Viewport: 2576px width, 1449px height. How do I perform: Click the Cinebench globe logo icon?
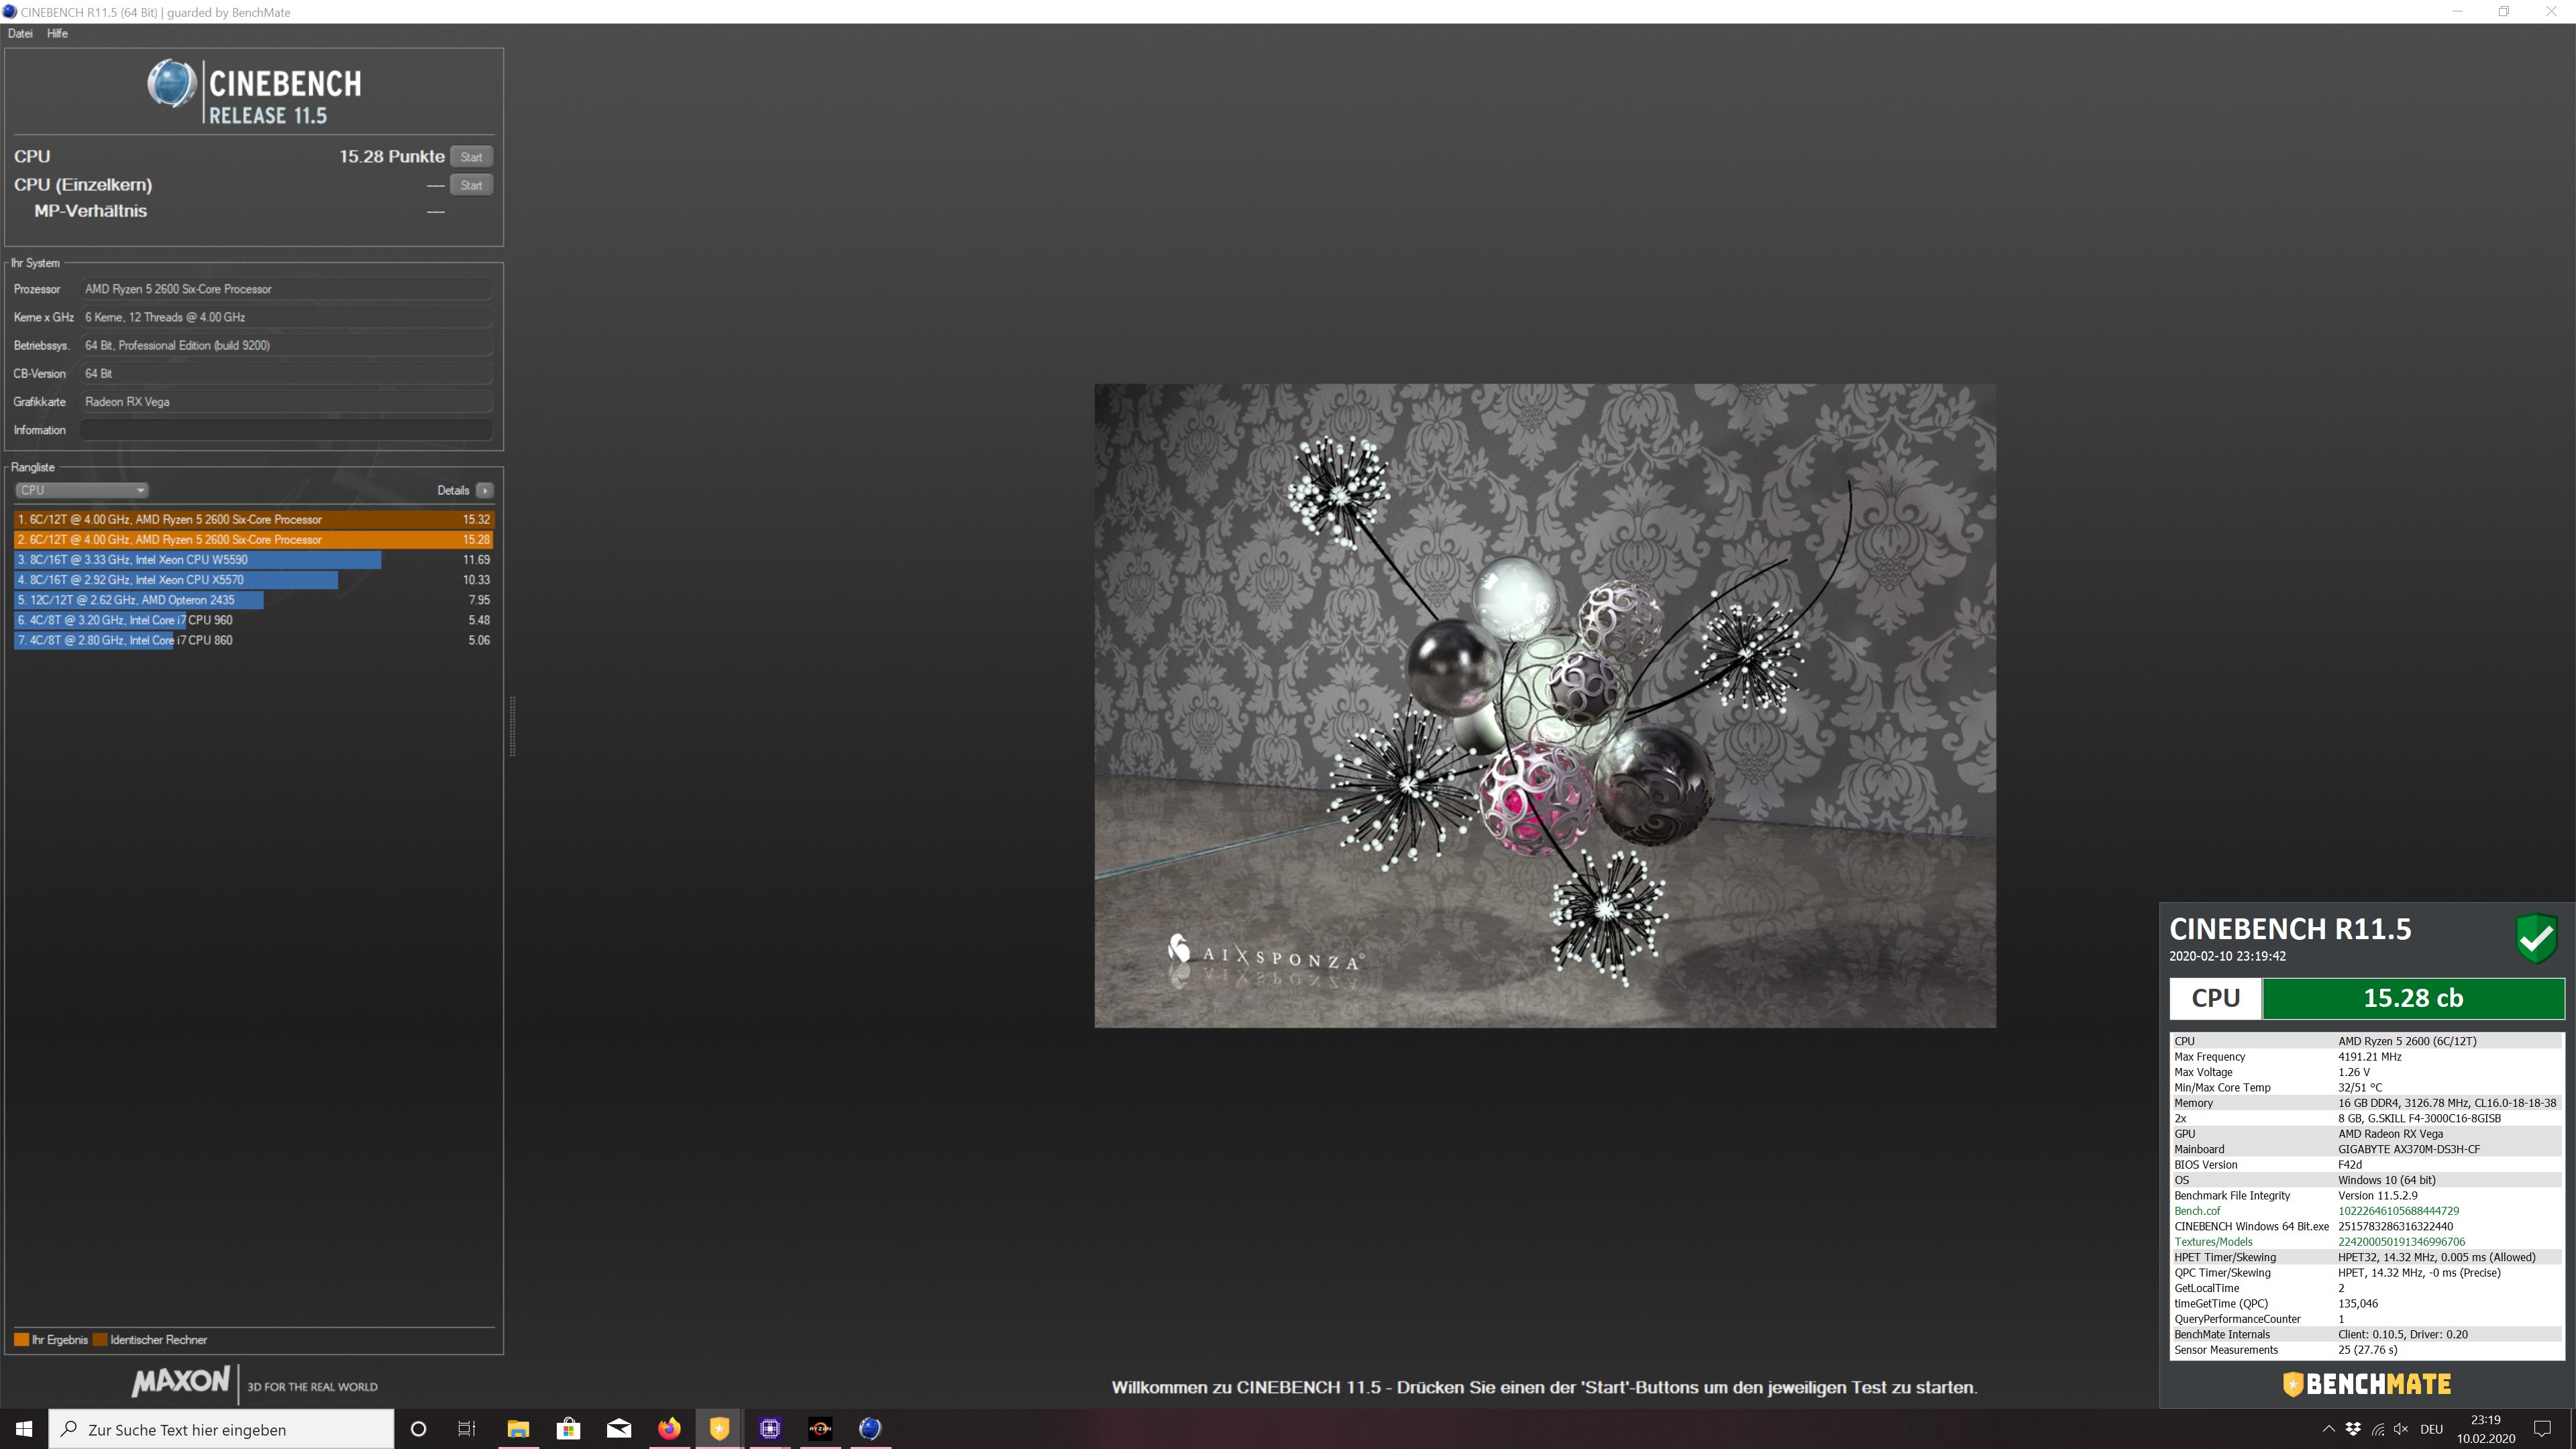tap(172, 83)
